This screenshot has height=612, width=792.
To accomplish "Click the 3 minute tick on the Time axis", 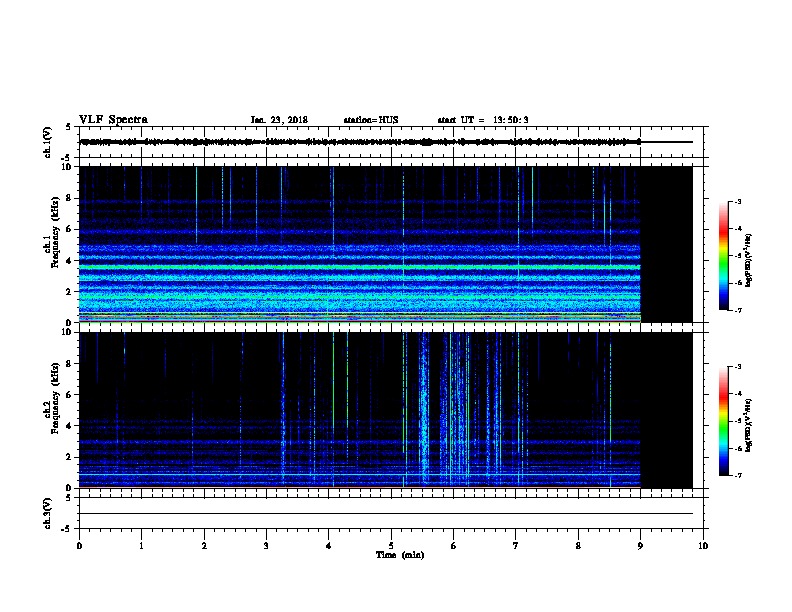I will (266, 546).
